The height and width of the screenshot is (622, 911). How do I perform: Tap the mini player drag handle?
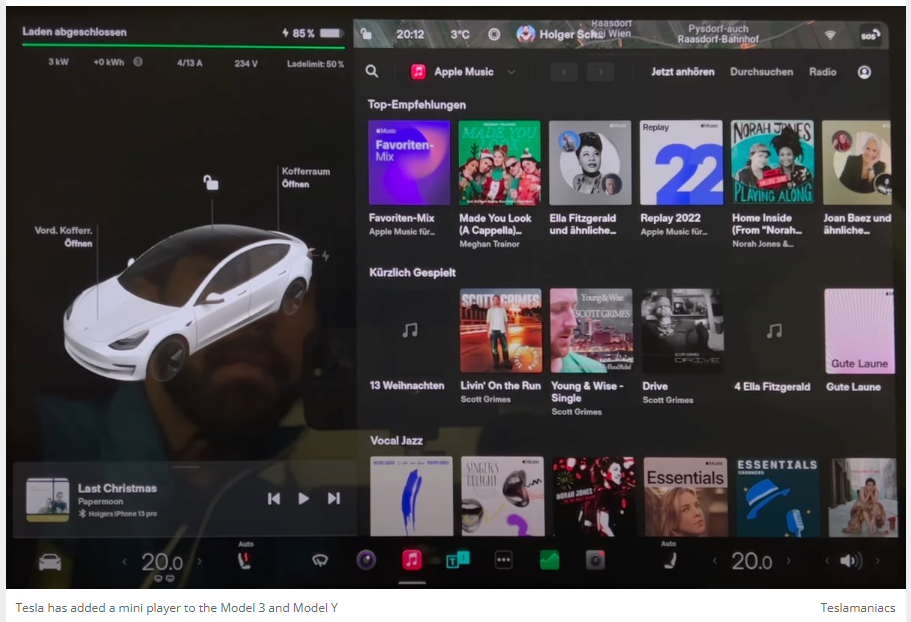pyautogui.click(x=186, y=466)
